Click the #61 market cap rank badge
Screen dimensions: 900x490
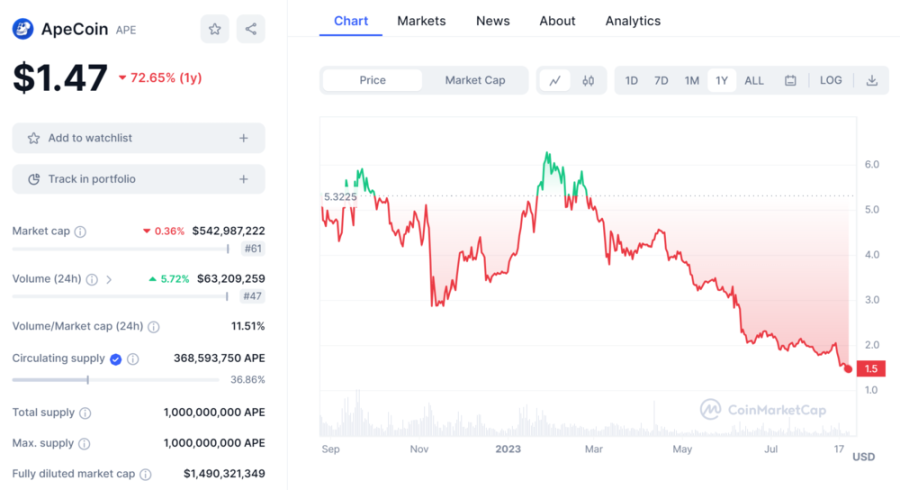(x=253, y=248)
